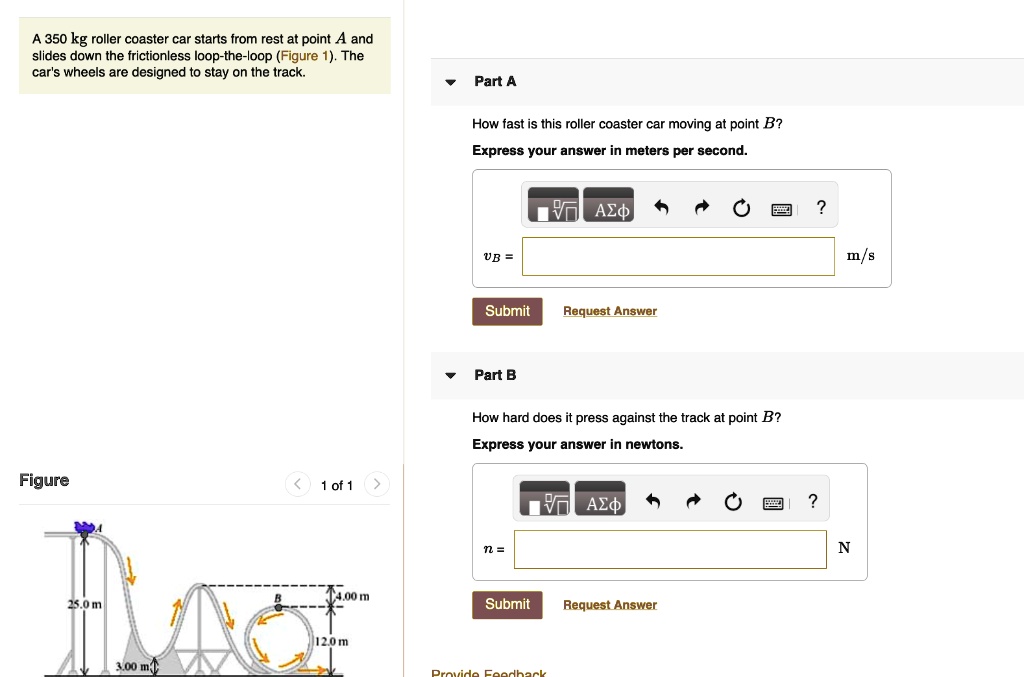Show keyboard shortcuts for Part A

[x=782, y=209]
